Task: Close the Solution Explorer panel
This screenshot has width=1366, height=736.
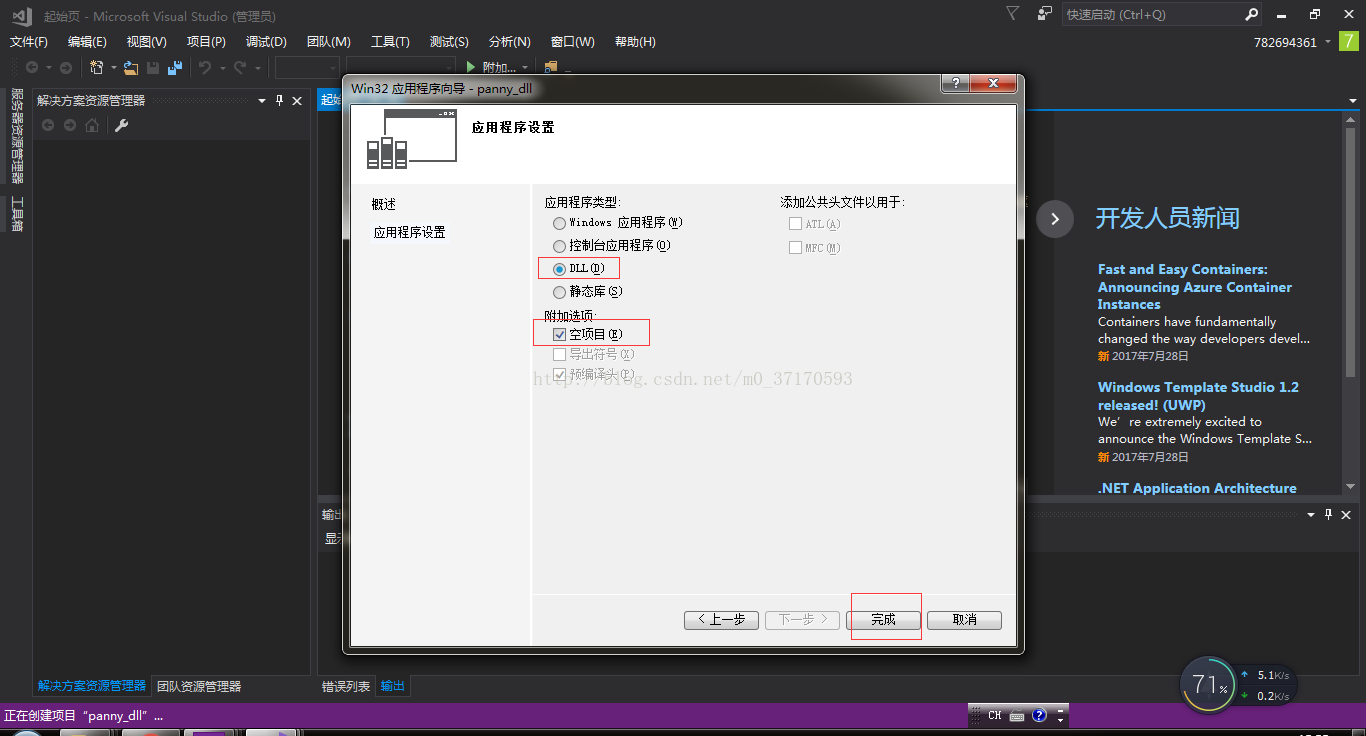Action: click(297, 100)
